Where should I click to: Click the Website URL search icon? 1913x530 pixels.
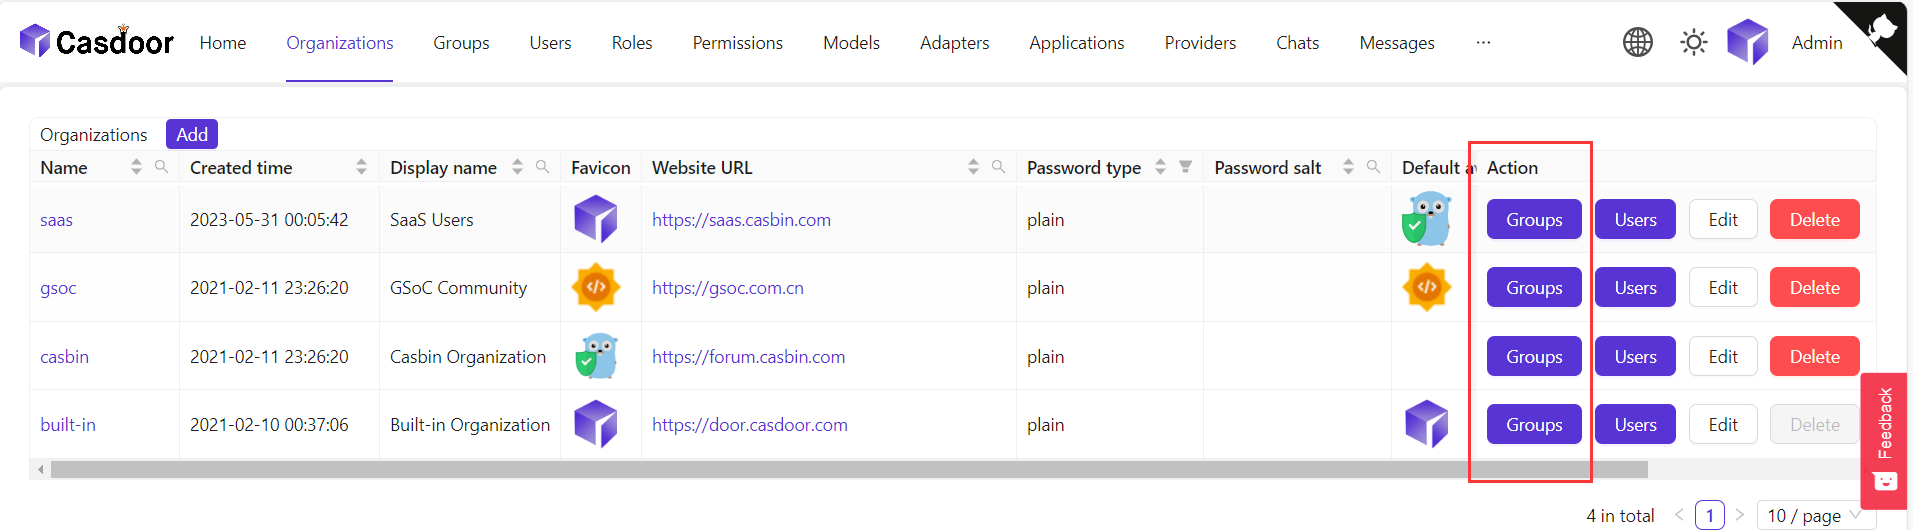pyautogui.click(x=998, y=167)
